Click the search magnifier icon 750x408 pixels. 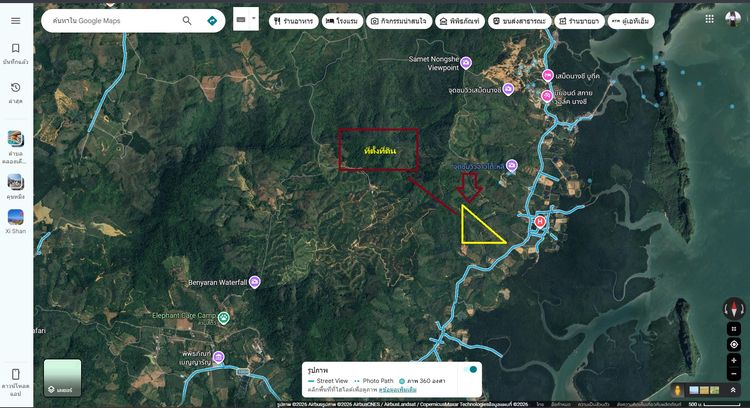(187, 21)
